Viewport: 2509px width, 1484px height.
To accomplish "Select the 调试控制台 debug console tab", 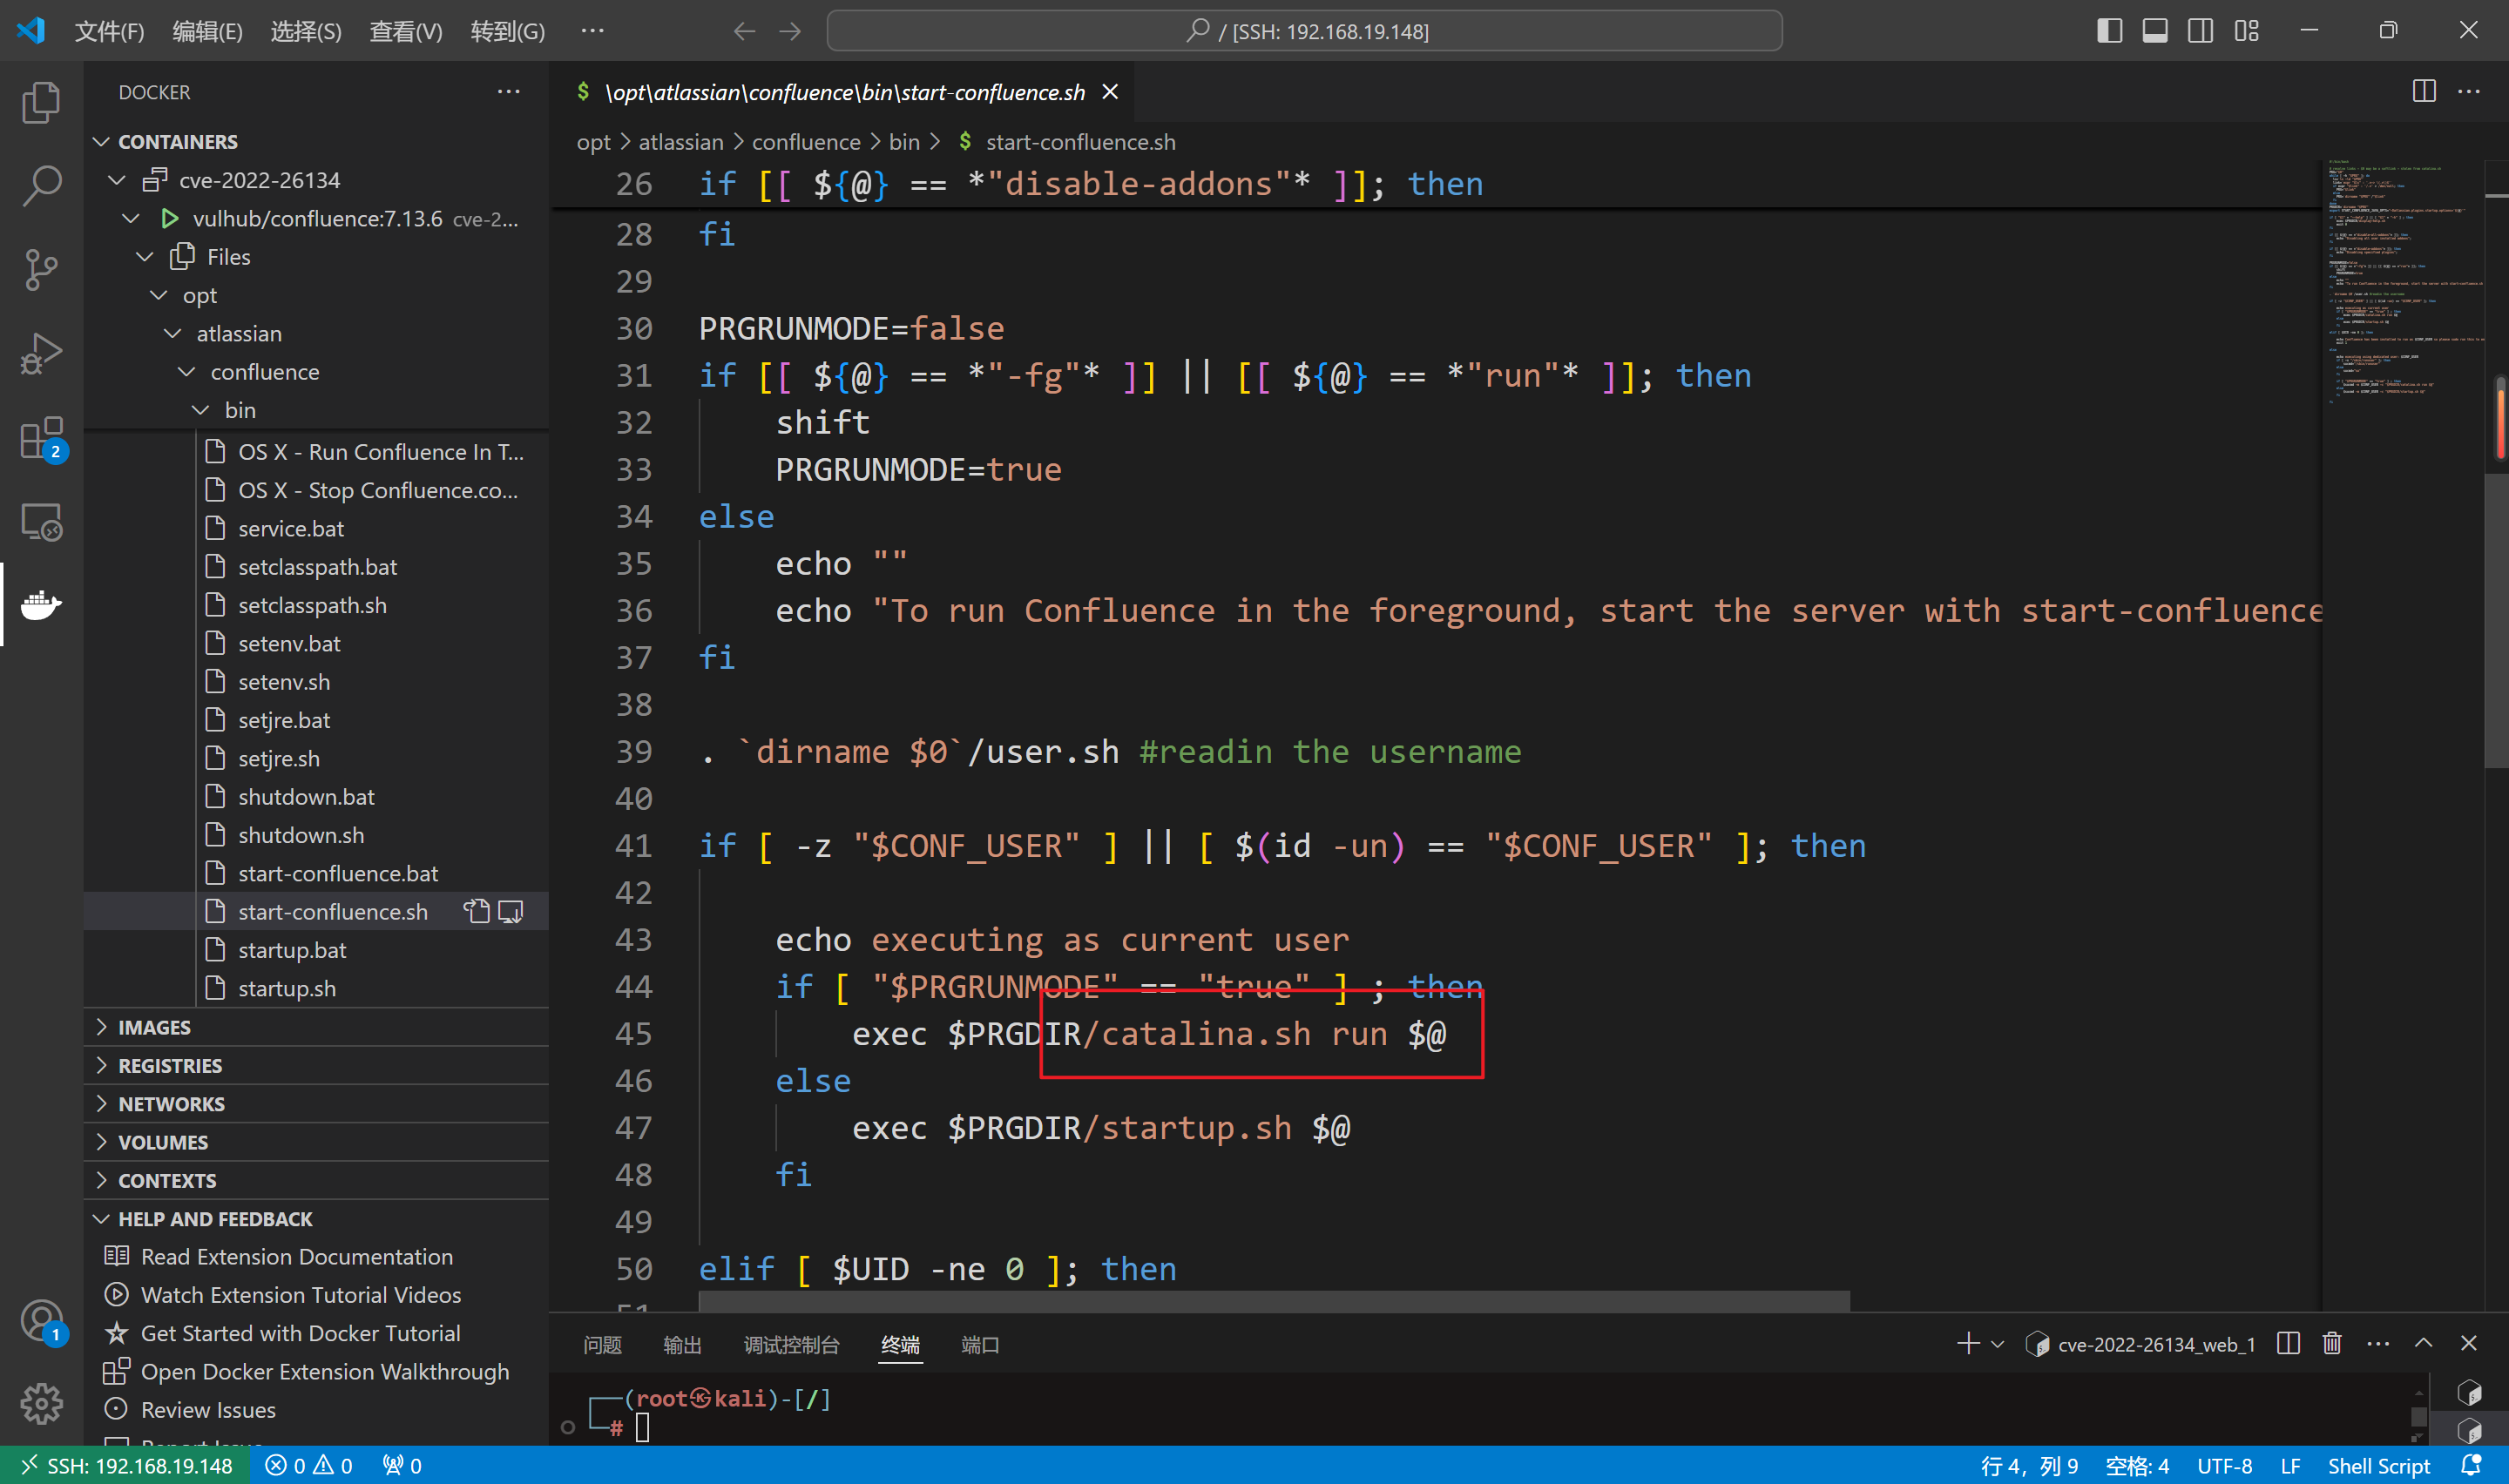I will (790, 1345).
